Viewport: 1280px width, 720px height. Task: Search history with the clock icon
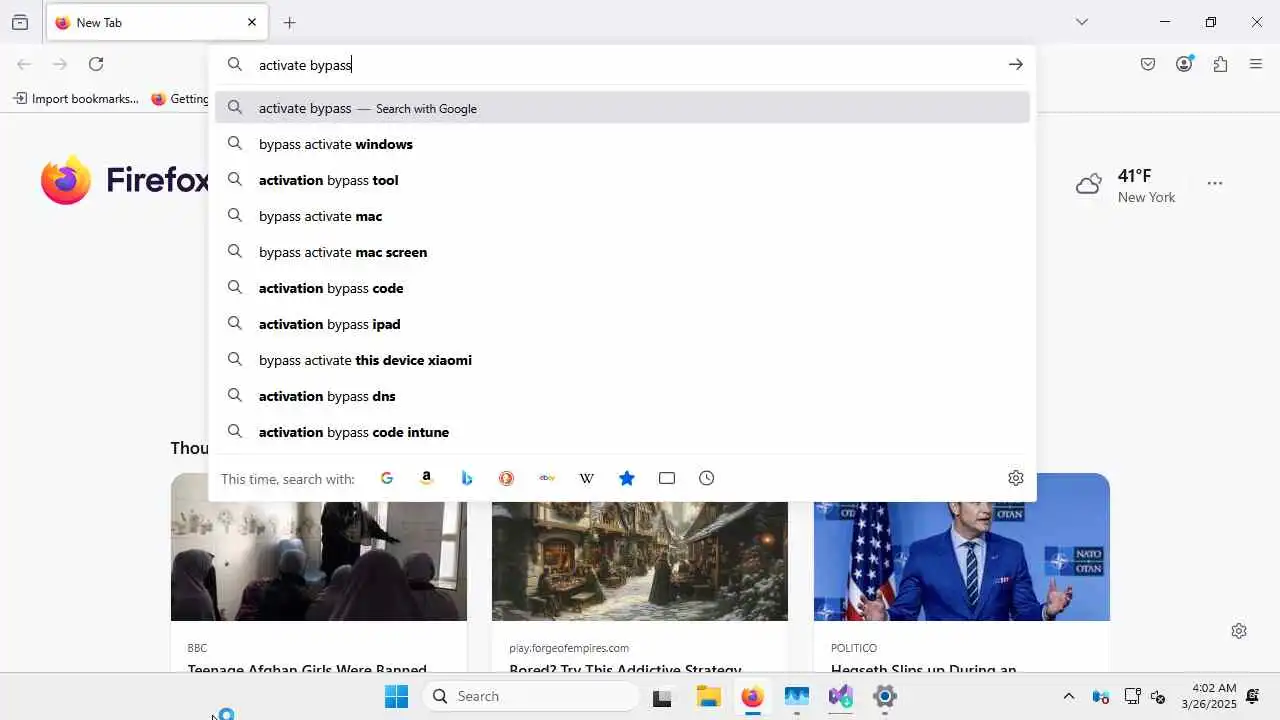(707, 478)
